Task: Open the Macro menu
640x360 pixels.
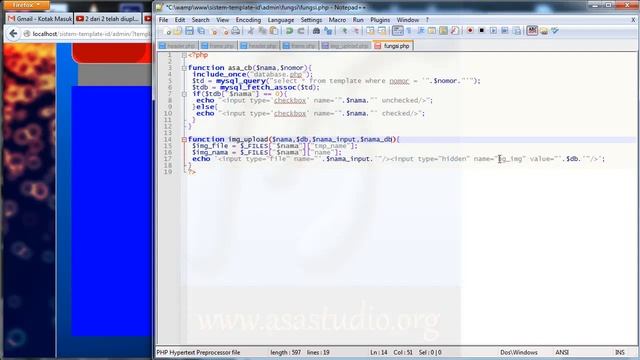Action: click(x=337, y=20)
